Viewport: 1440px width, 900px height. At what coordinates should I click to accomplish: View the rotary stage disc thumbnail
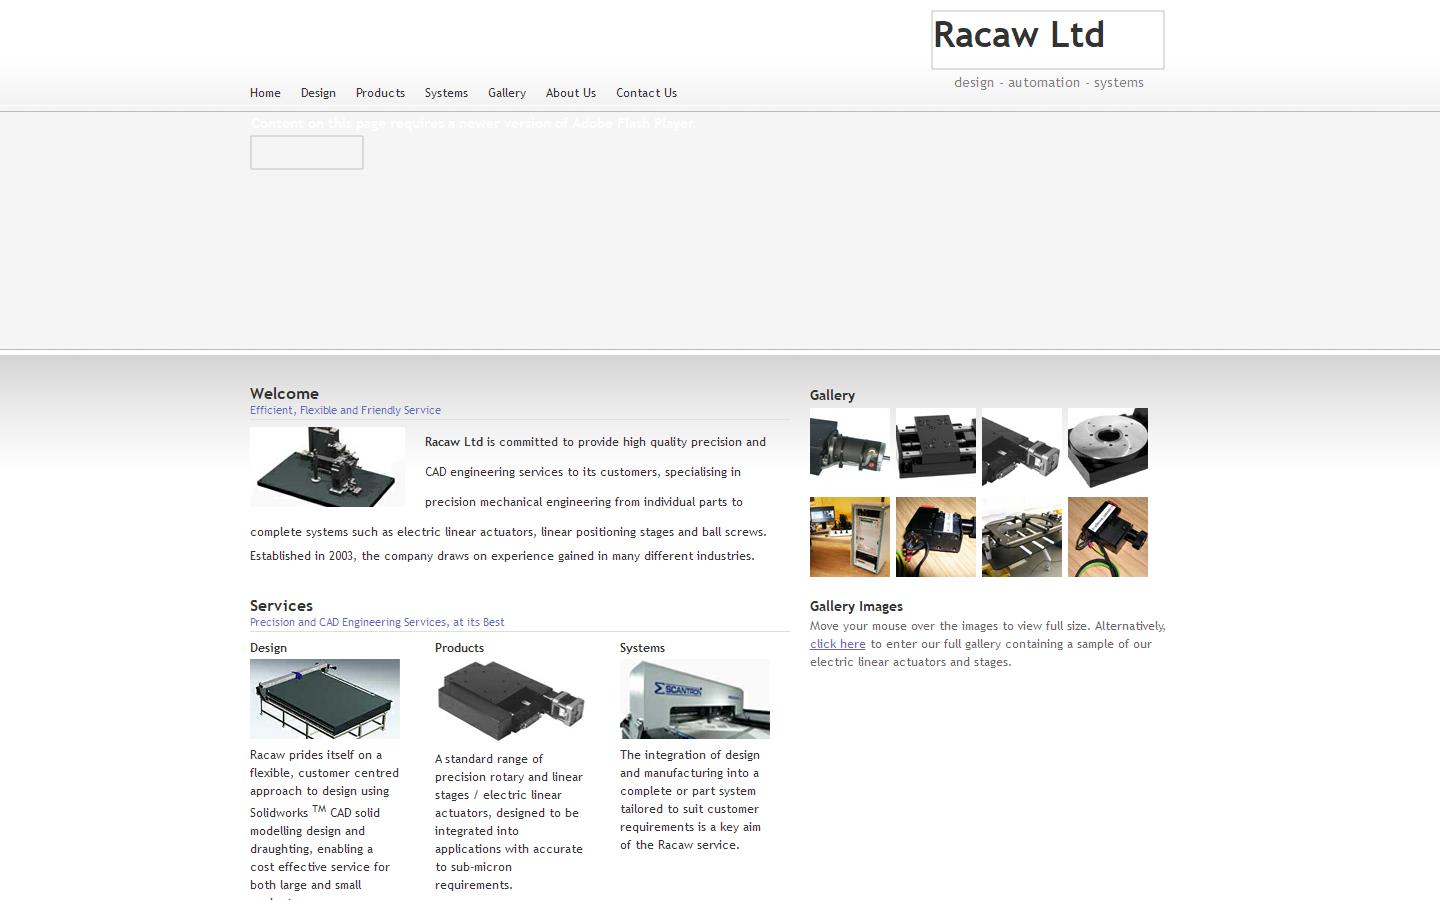1108,447
